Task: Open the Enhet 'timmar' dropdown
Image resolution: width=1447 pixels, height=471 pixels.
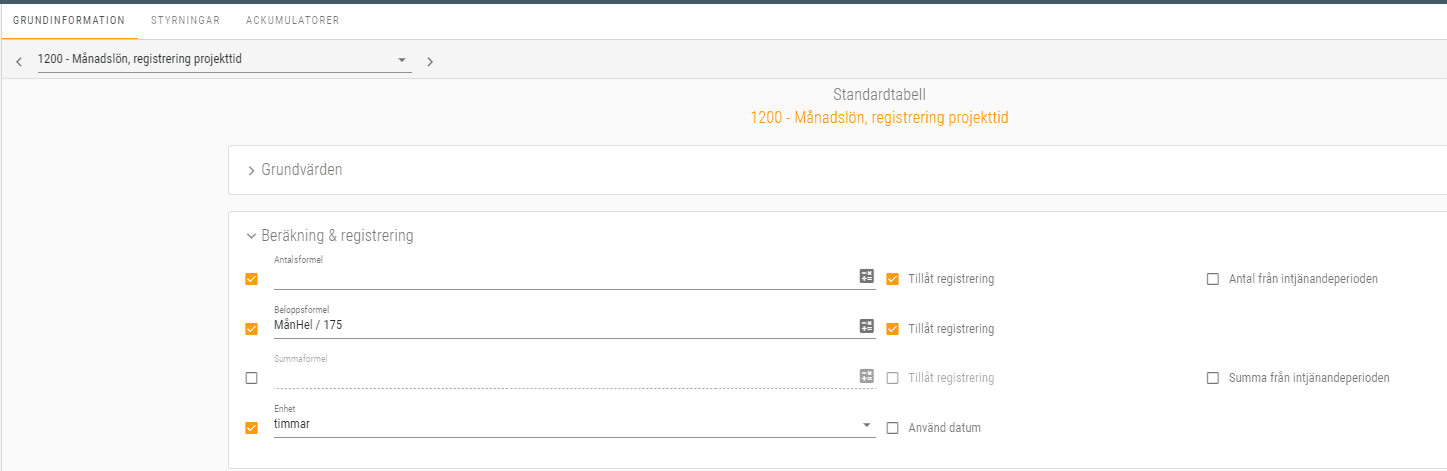Action: [x=866, y=425]
